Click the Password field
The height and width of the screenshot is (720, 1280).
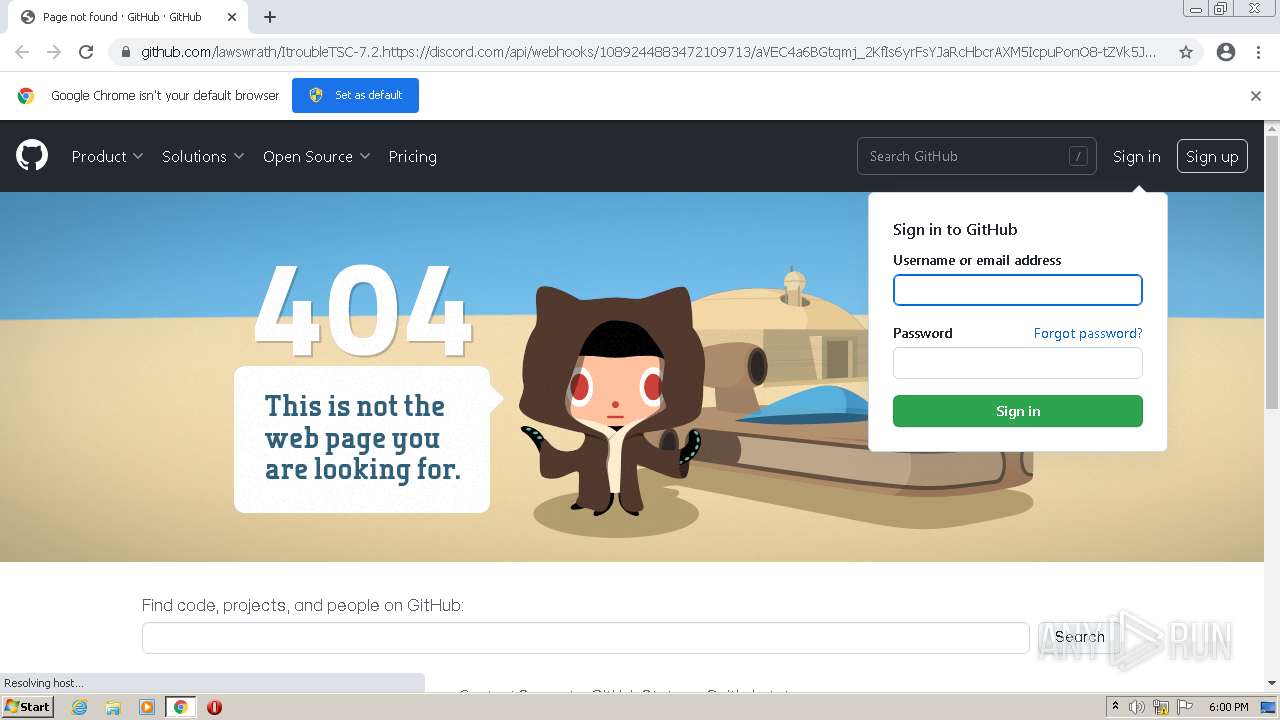tap(1017, 363)
